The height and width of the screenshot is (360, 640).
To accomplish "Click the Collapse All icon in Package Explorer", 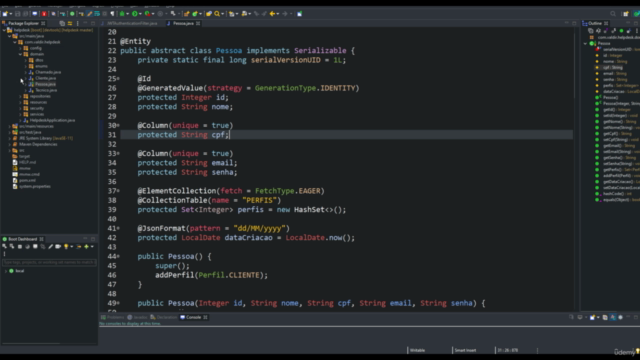I will click(62, 23).
